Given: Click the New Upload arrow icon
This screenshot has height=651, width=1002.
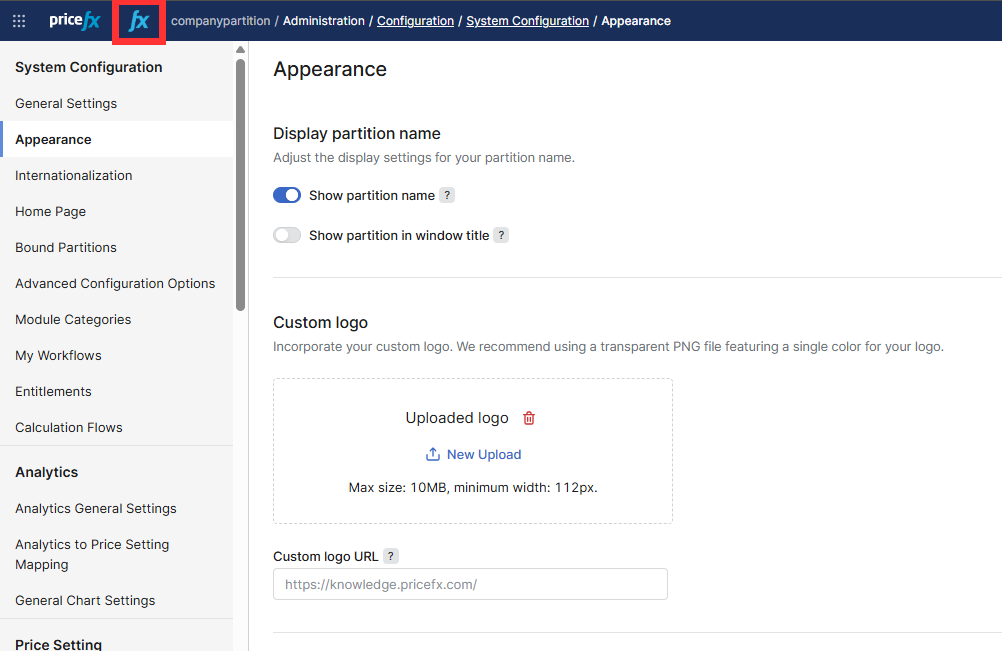Looking at the screenshot, I should (433, 455).
